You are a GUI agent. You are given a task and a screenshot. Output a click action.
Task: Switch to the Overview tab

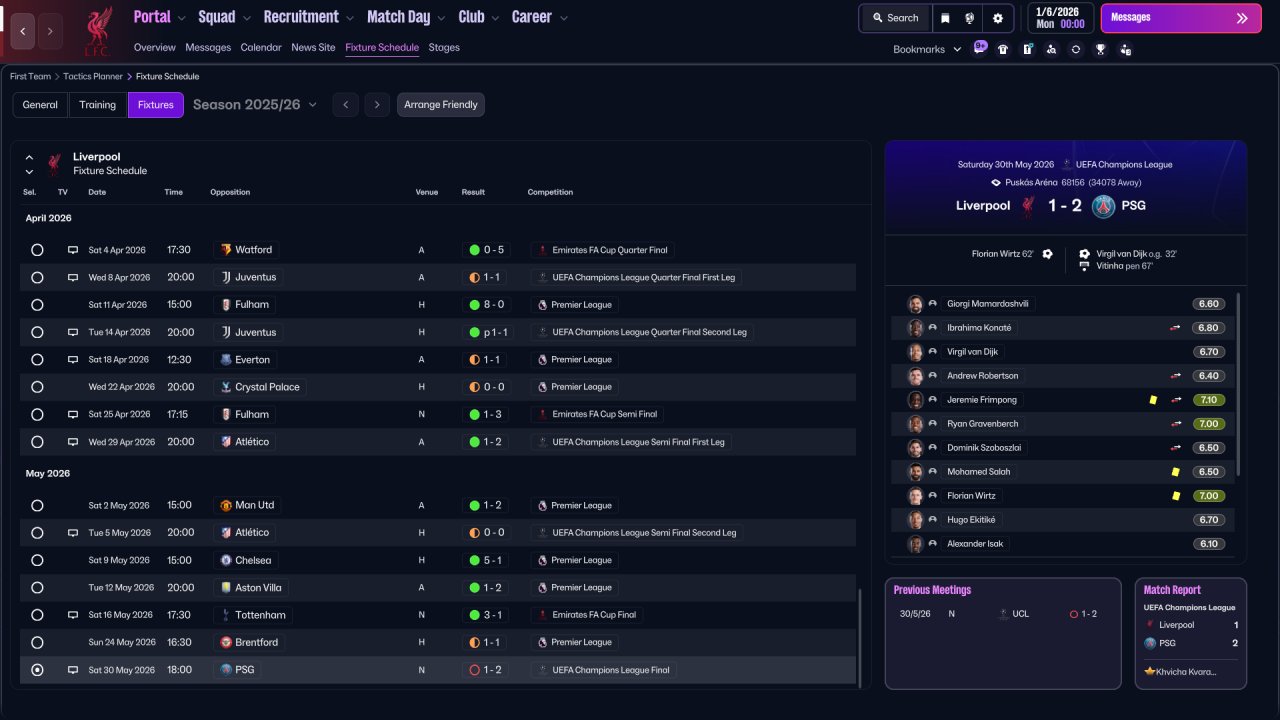point(154,47)
